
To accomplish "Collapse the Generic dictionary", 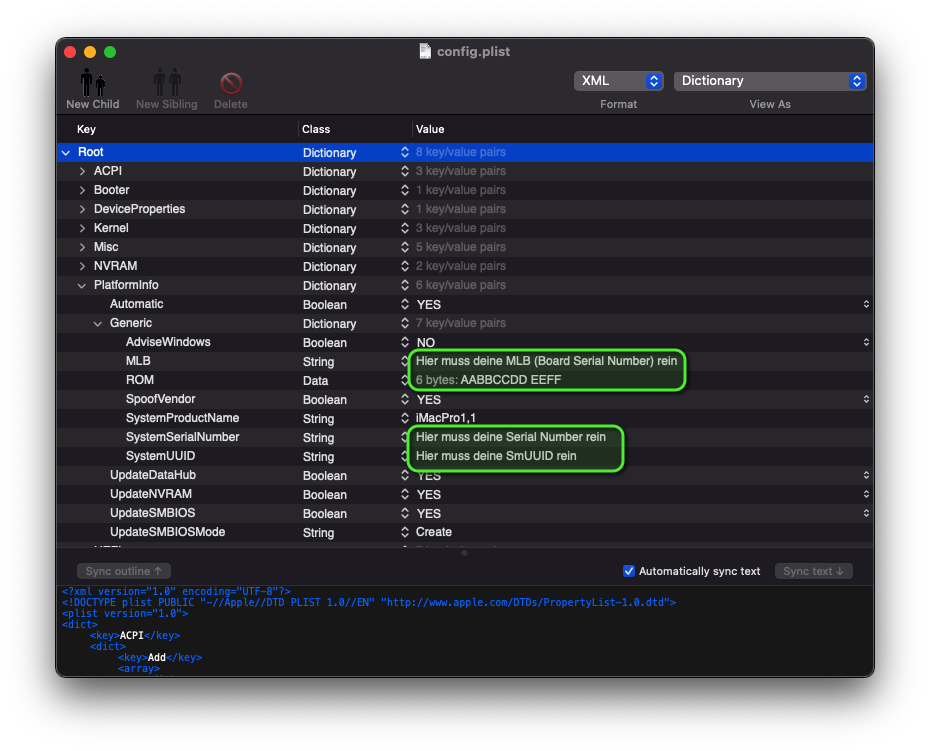I will [x=98, y=324].
